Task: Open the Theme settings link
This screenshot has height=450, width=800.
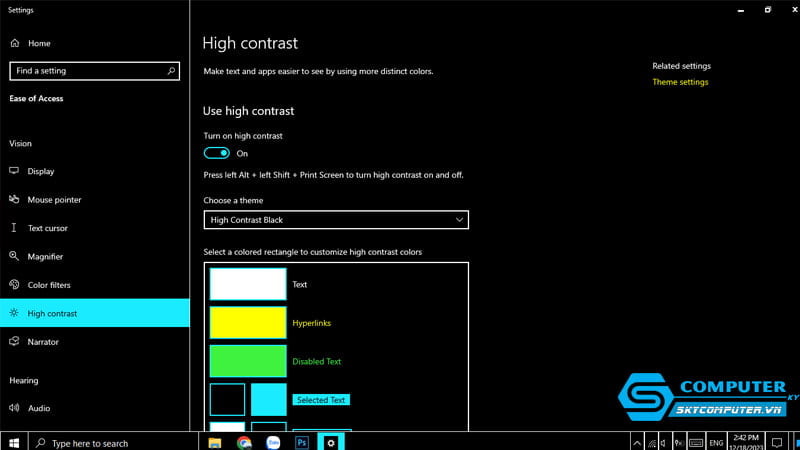Action: 680,82
